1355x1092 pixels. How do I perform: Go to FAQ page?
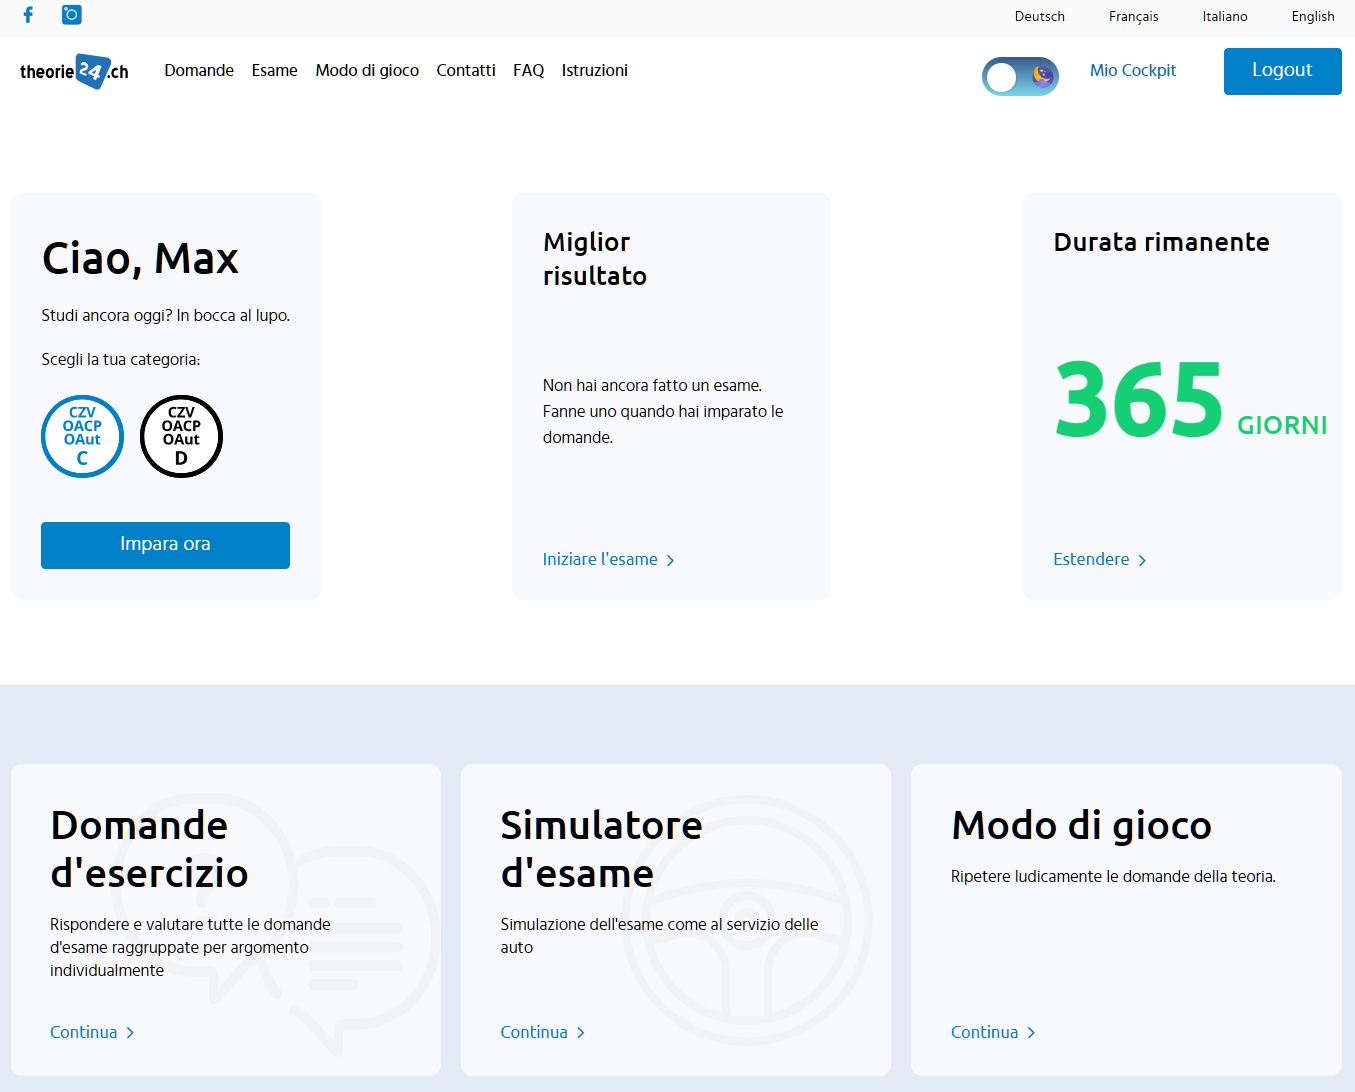click(528, 70)
